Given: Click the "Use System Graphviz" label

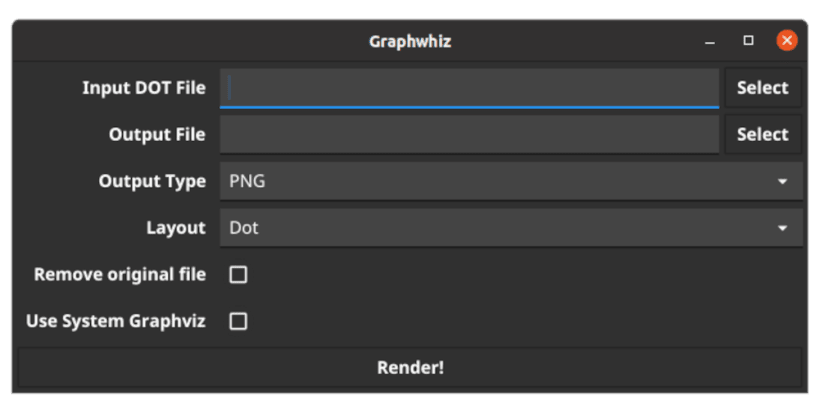Looking at the screenshot, I should pyautogui.click(x=116, y=321).
